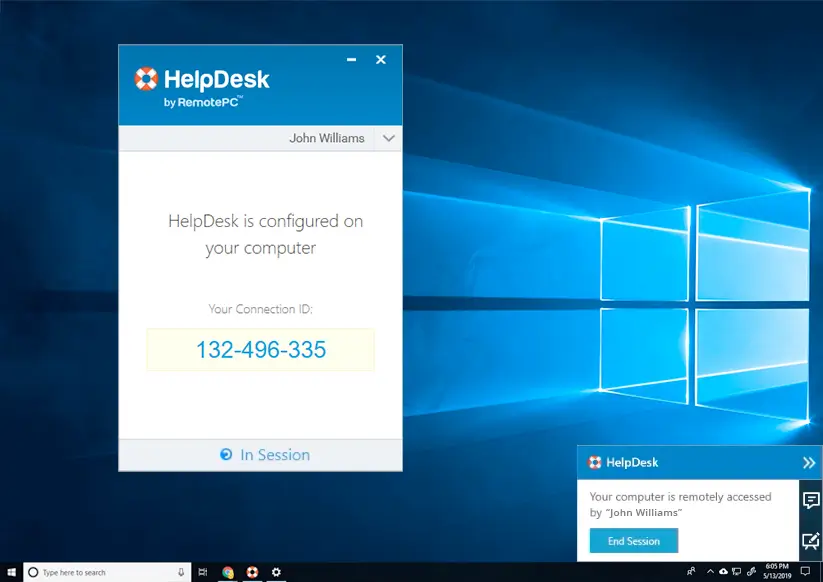
Task: Open Google Chrome from the taskbar
Action: click(x=227, y=572)
